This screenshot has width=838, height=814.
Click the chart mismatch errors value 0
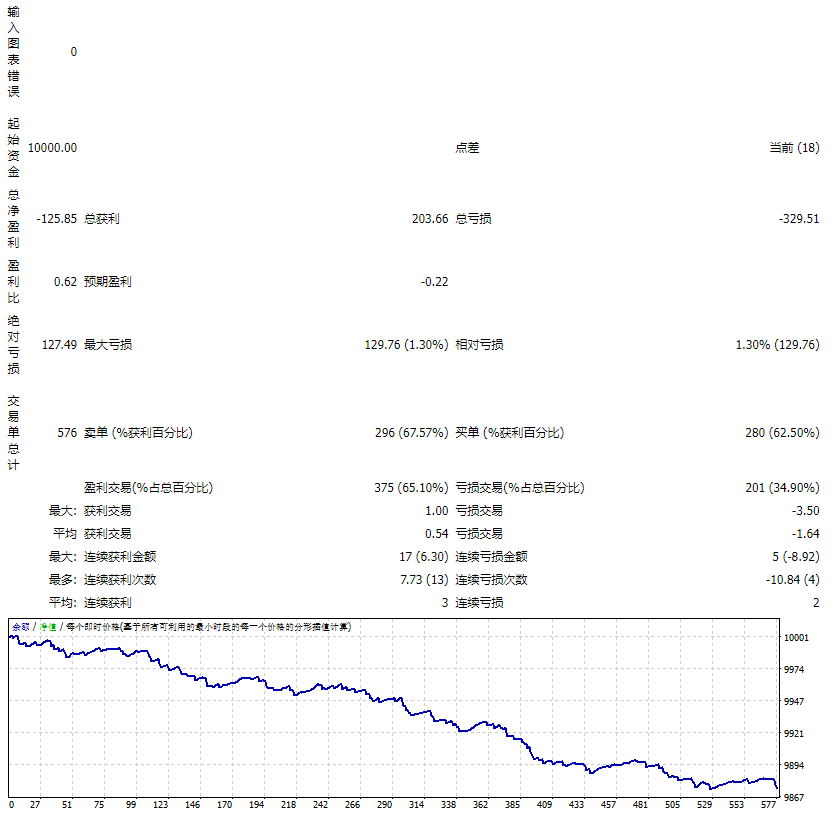coord(74,52)
